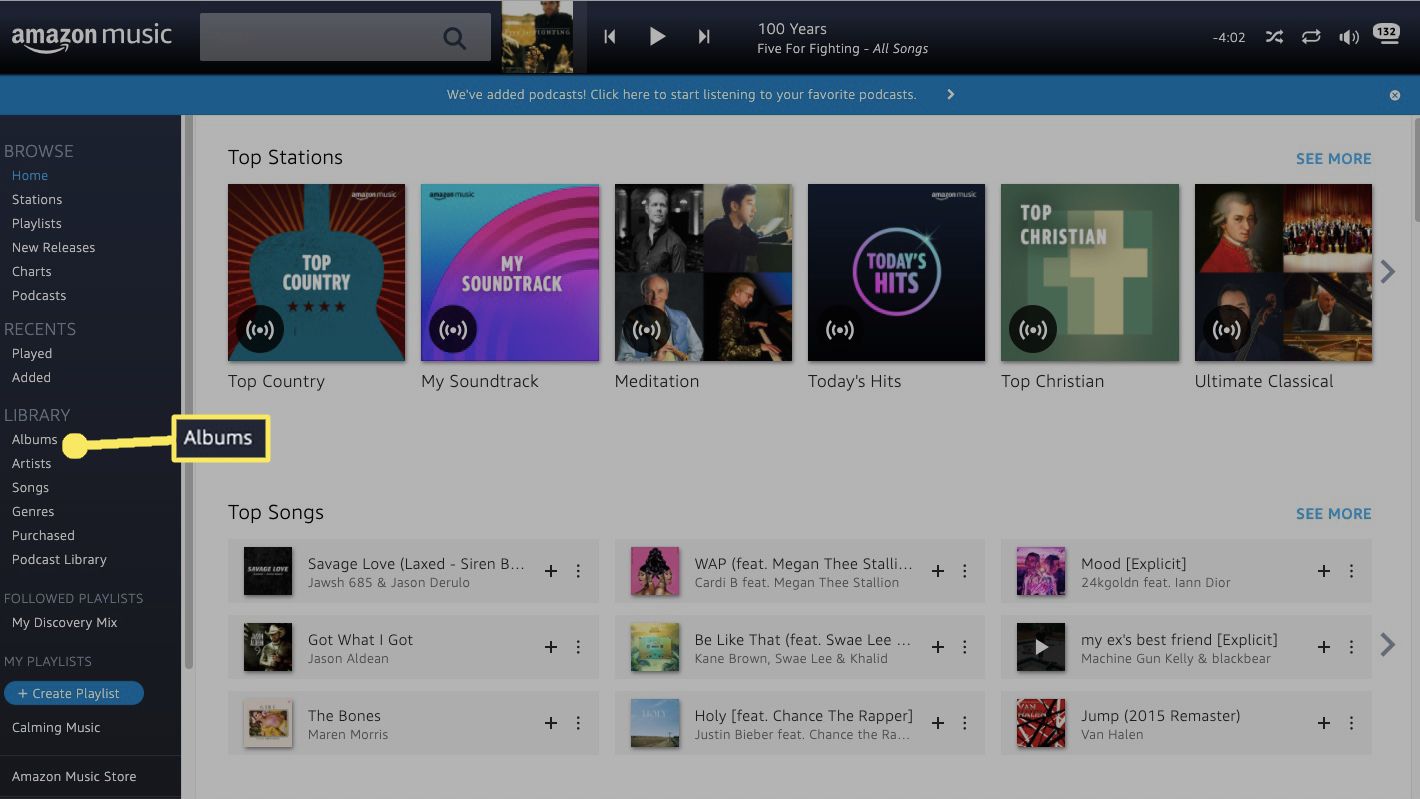
Task: Add Holy to library
Action: coord(938,723)
